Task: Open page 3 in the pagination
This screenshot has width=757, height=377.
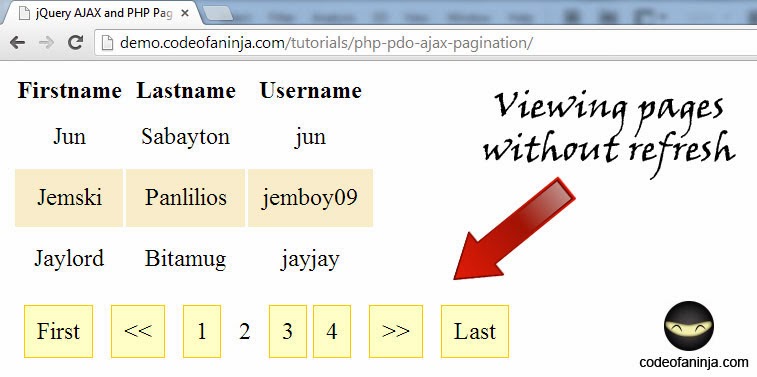Action: [287, 331]
